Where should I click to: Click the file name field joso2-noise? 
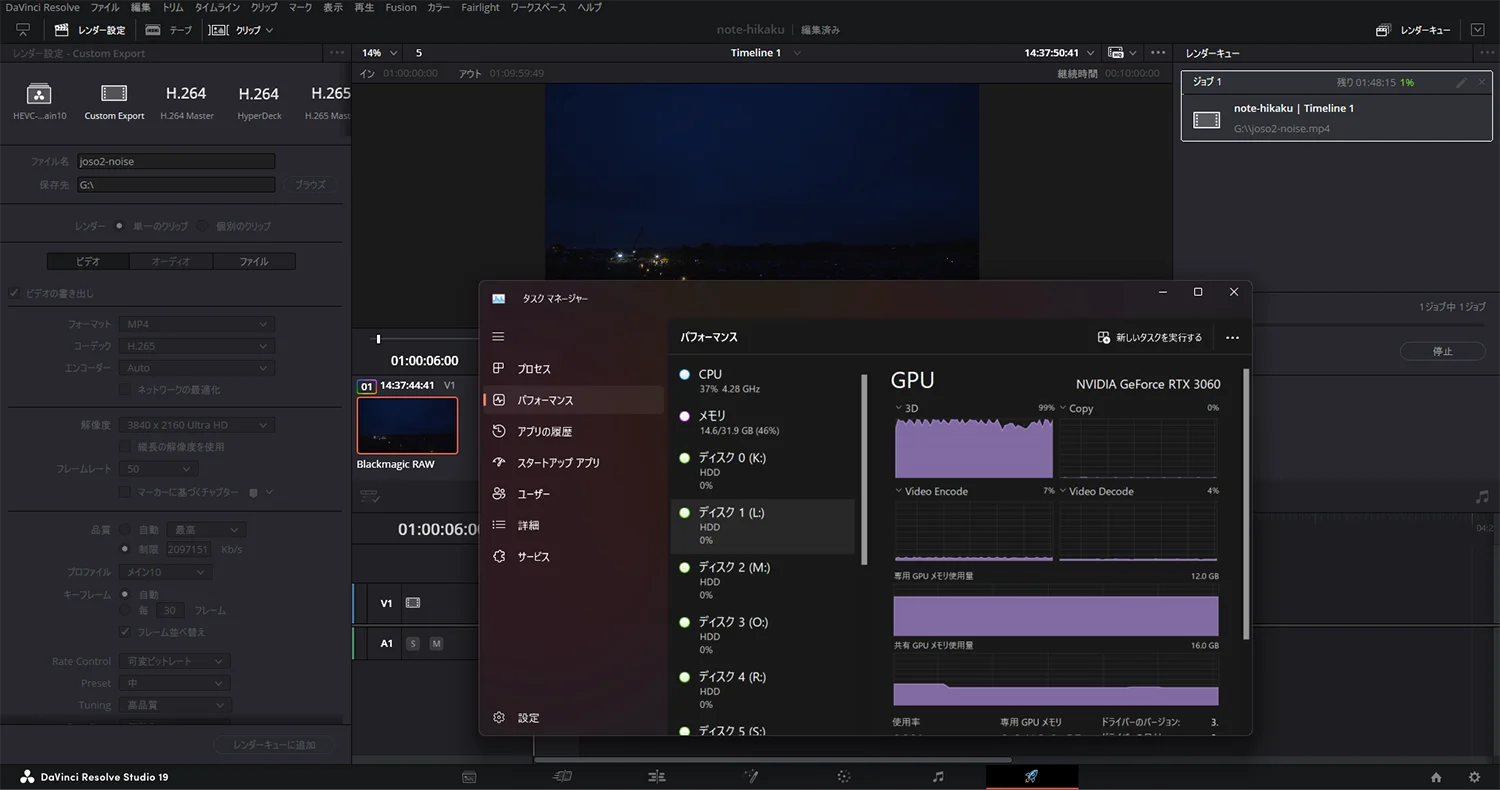(x=176, y=161)
